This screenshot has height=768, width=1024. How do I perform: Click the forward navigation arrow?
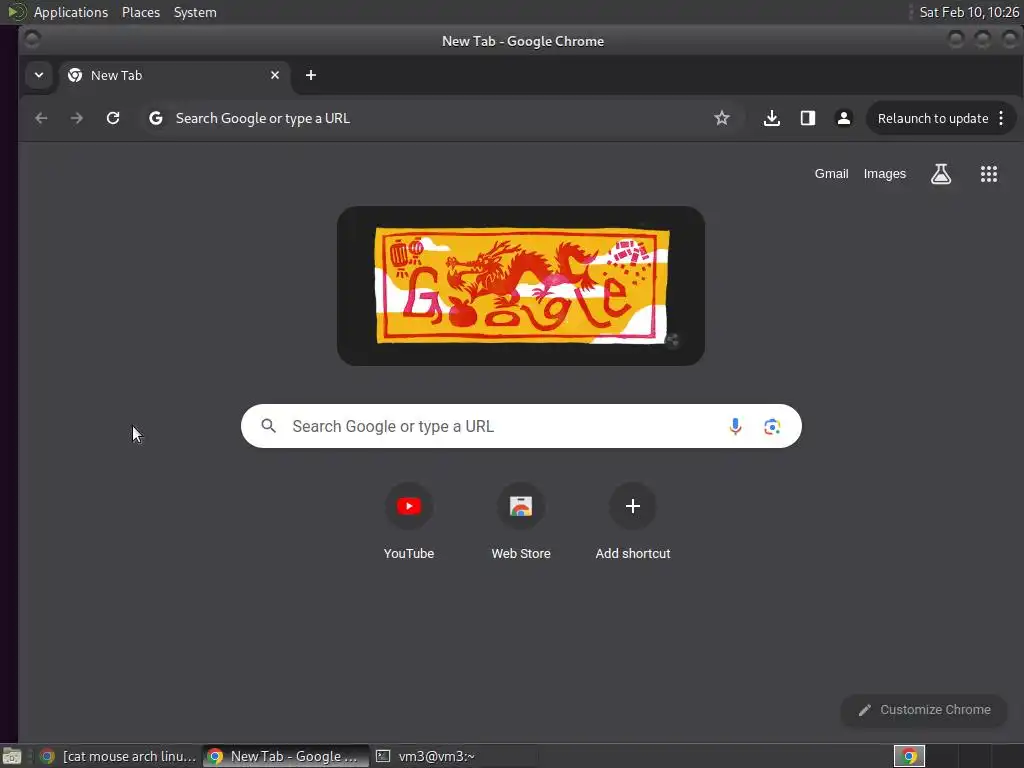pyautogui.click(x=76, y=118)
